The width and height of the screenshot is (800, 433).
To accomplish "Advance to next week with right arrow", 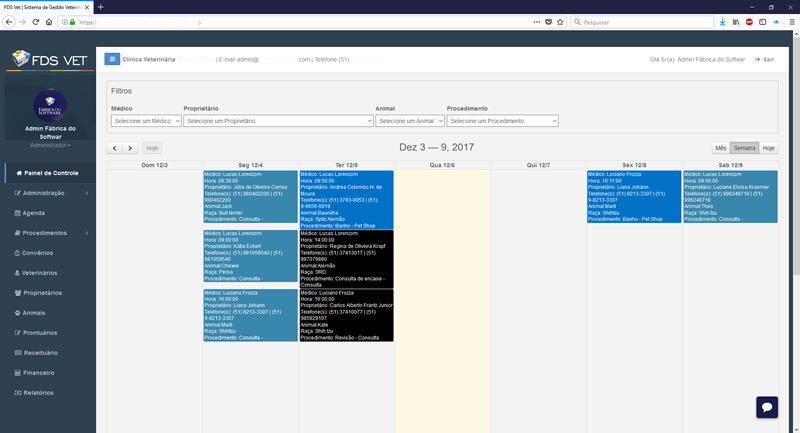I will point(130,148).
